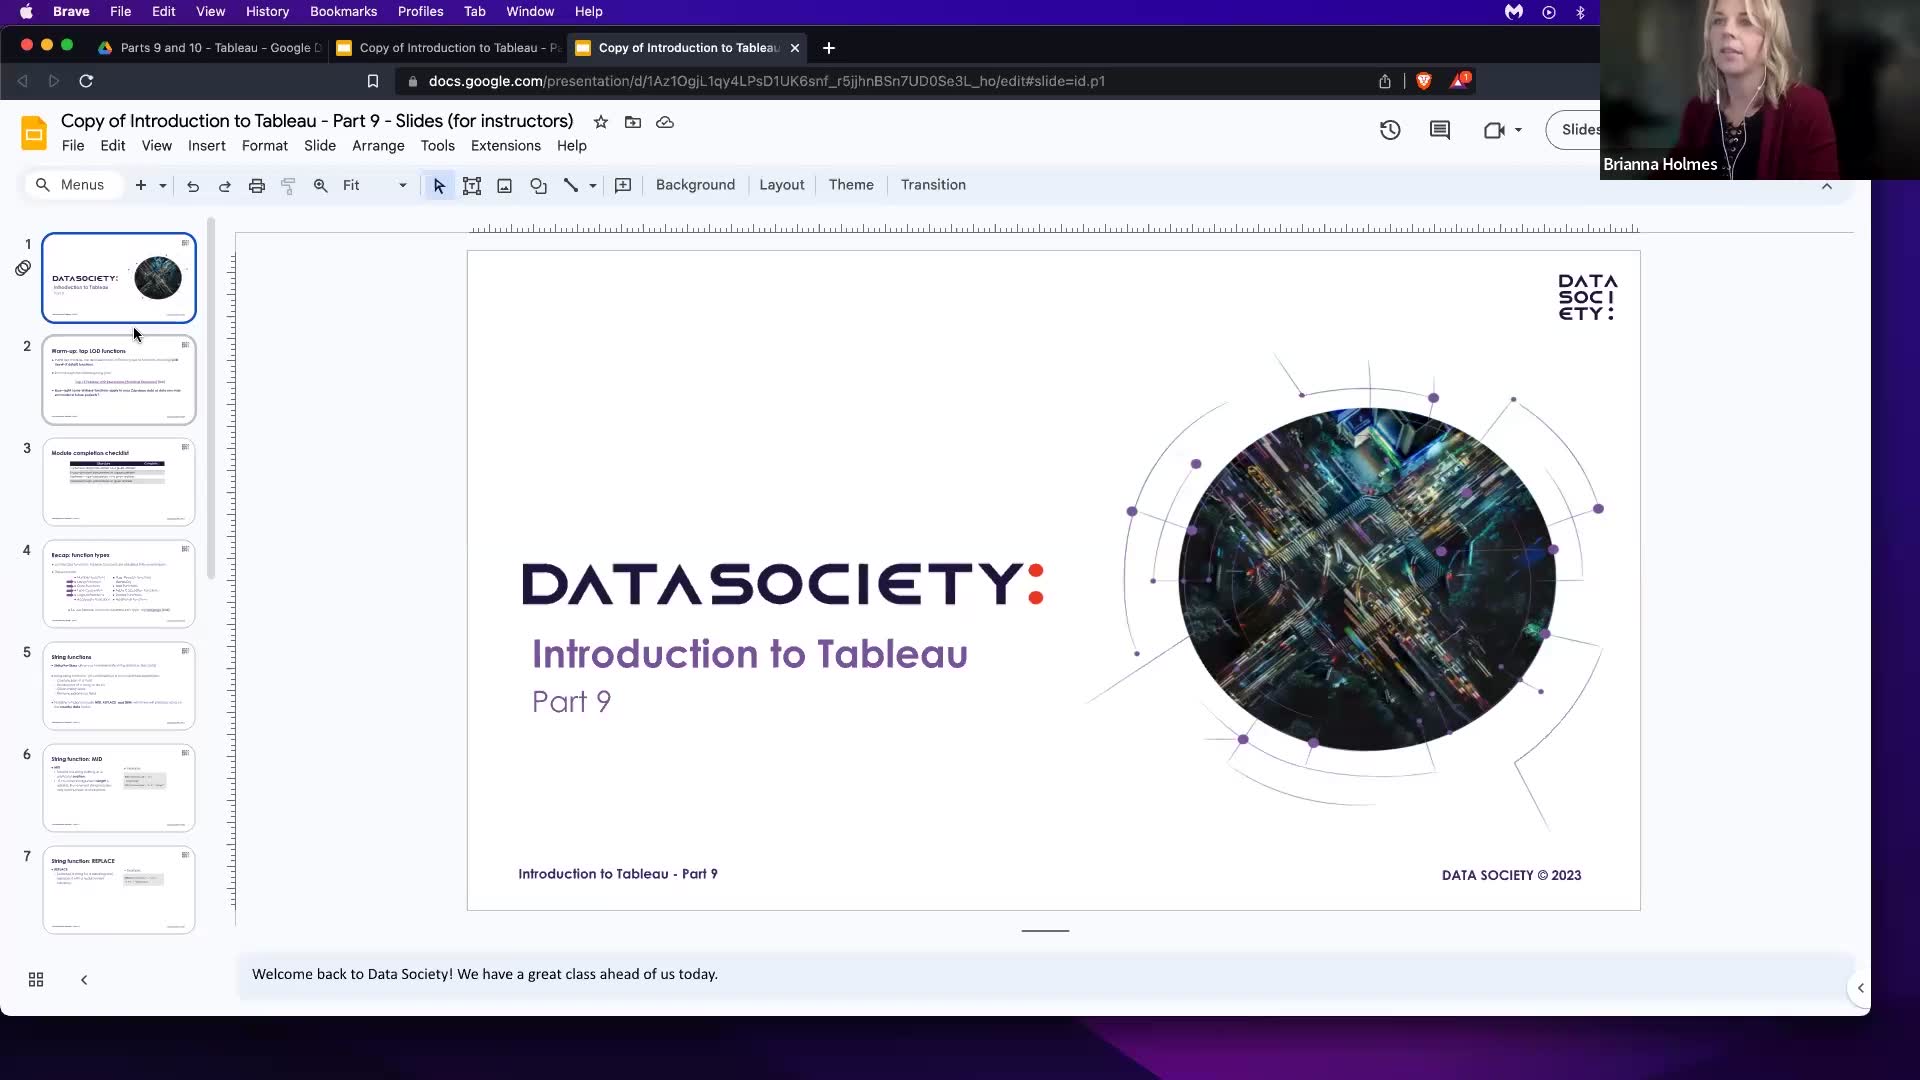The image size is (1920, 1080).
Task: Reload the page in Brave
Action: pyautogui.click(x=86, y=81)
